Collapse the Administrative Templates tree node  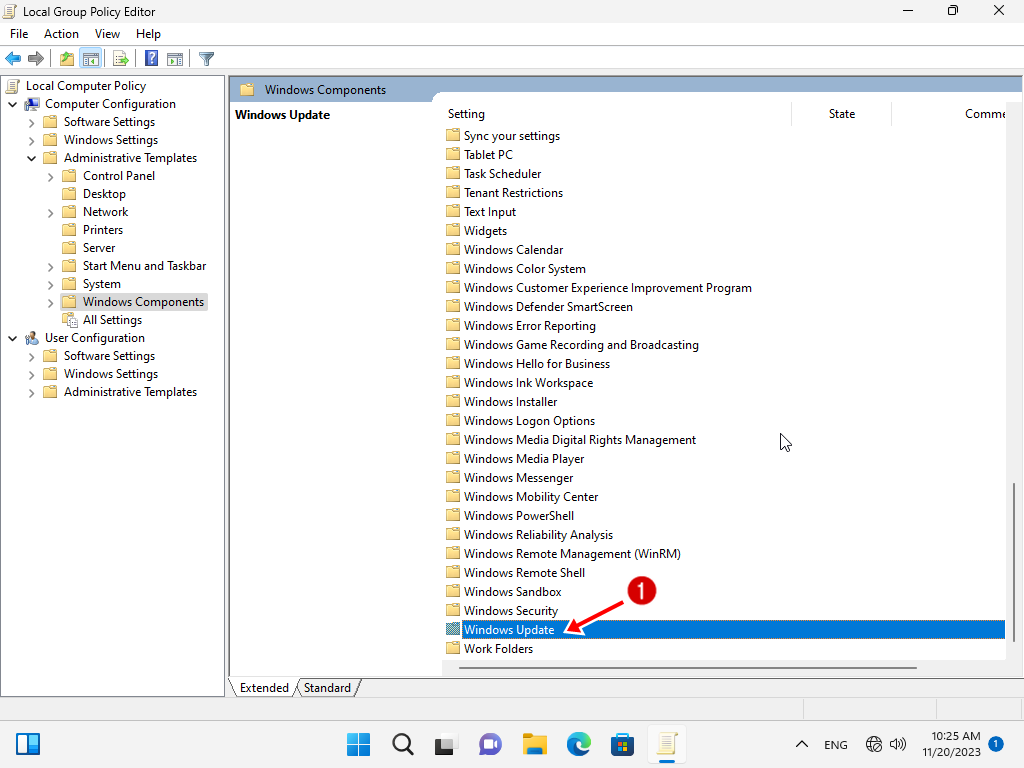point(32,158)
